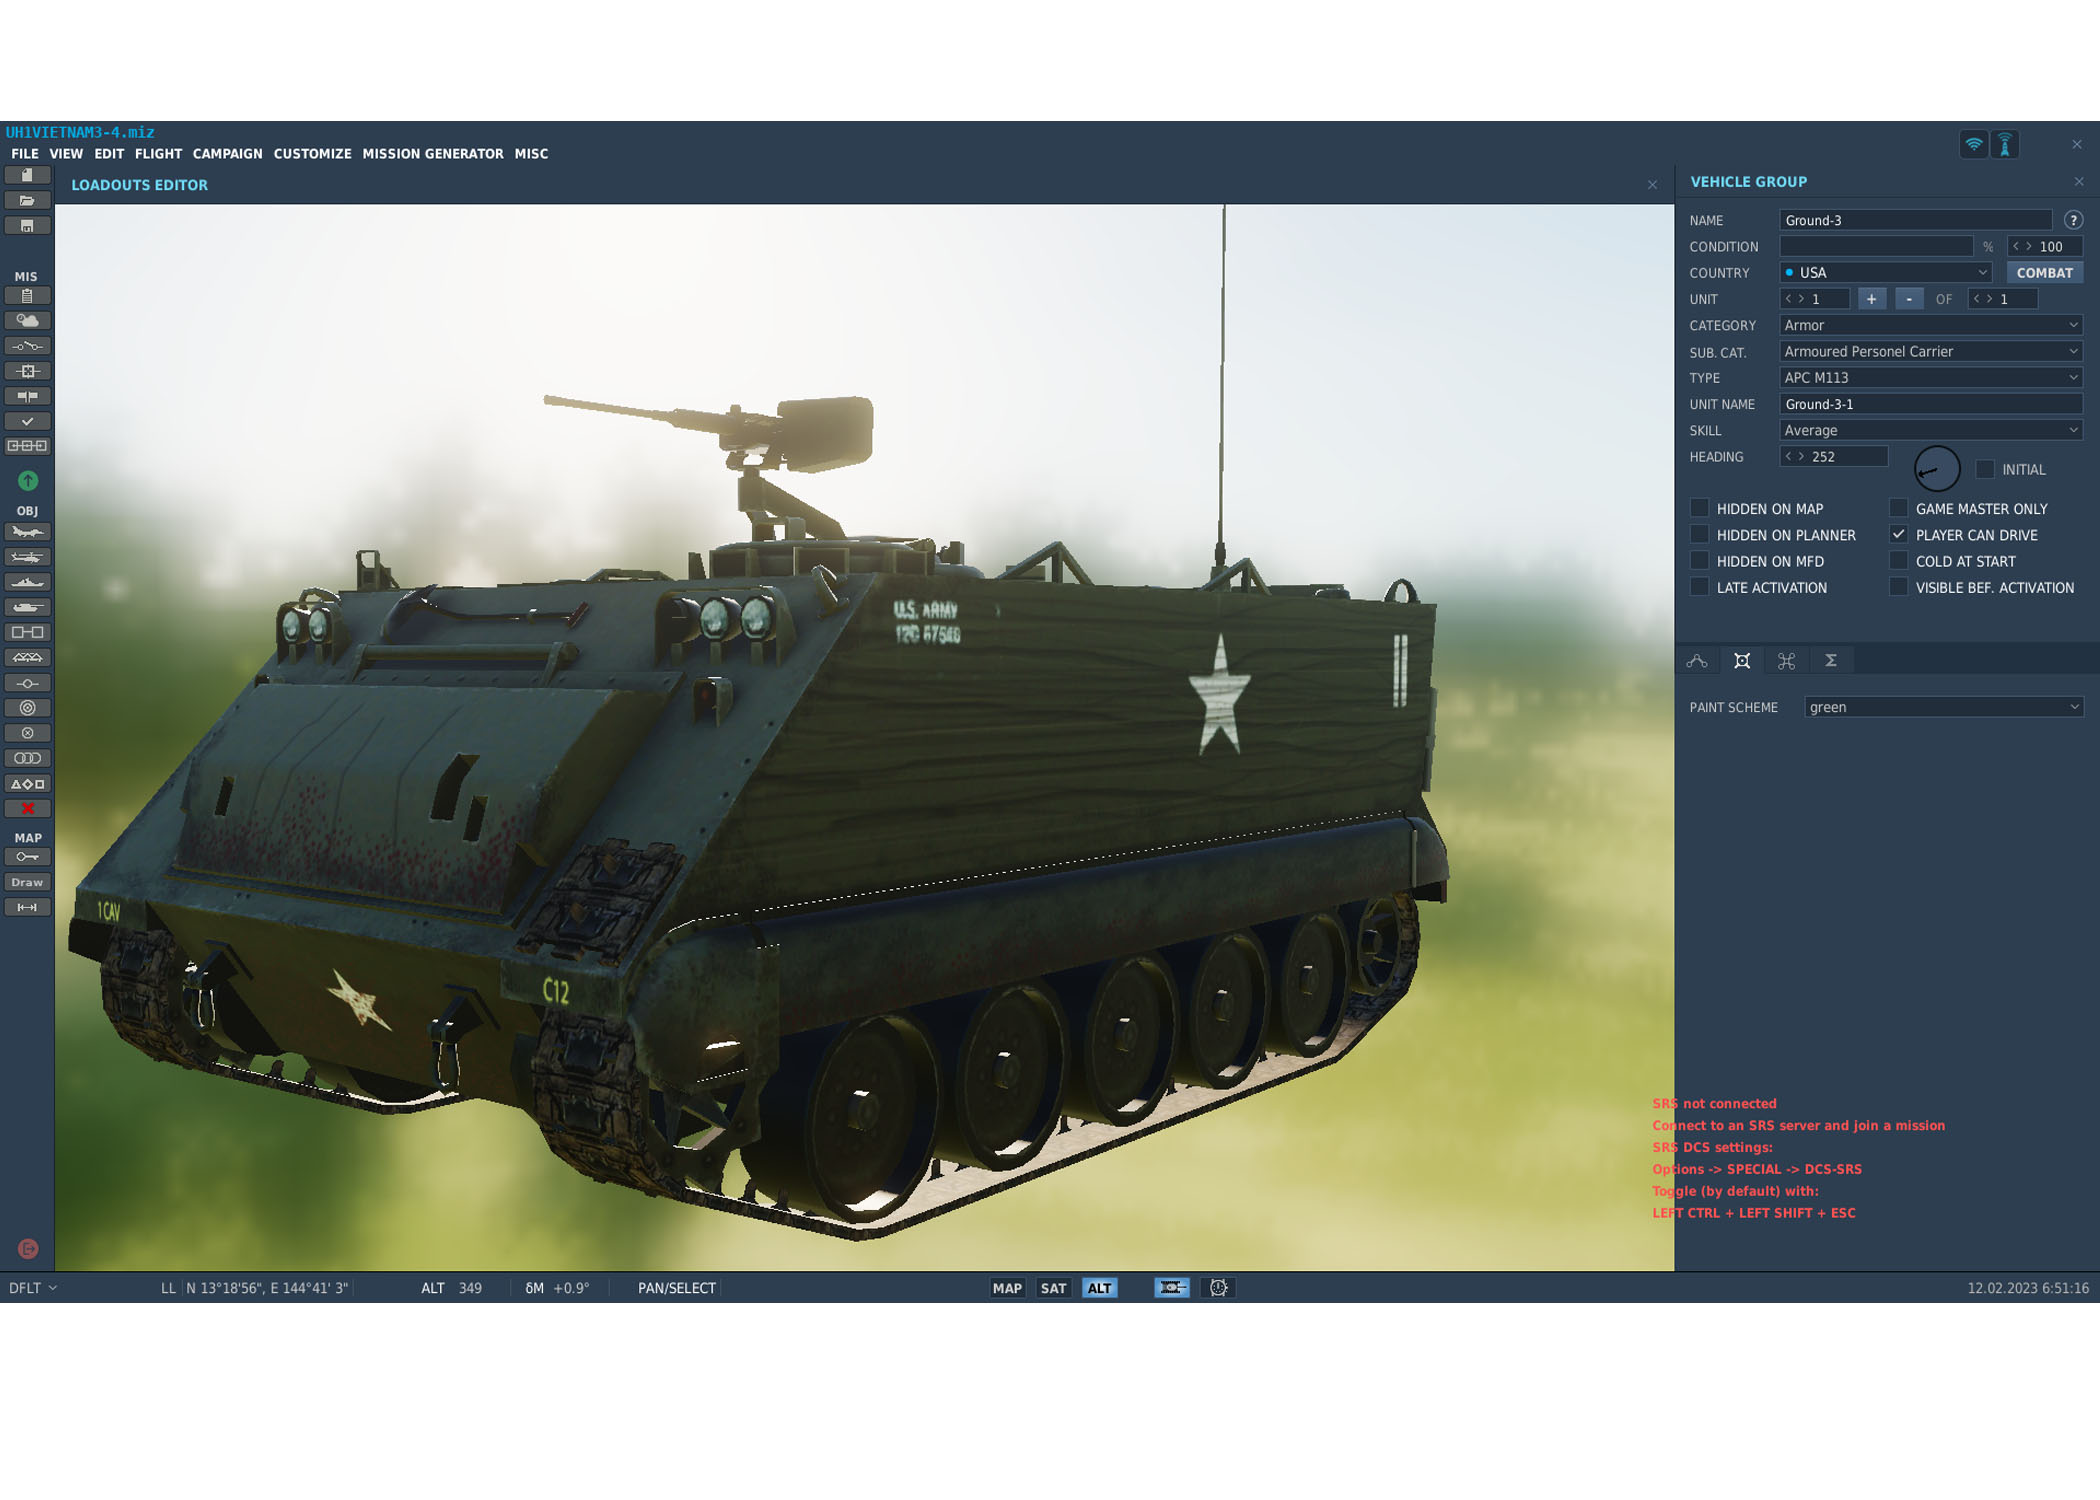Open the Mission Generator menu
This screenshot has width=2100, height=1500.
[x=432, y=154]
